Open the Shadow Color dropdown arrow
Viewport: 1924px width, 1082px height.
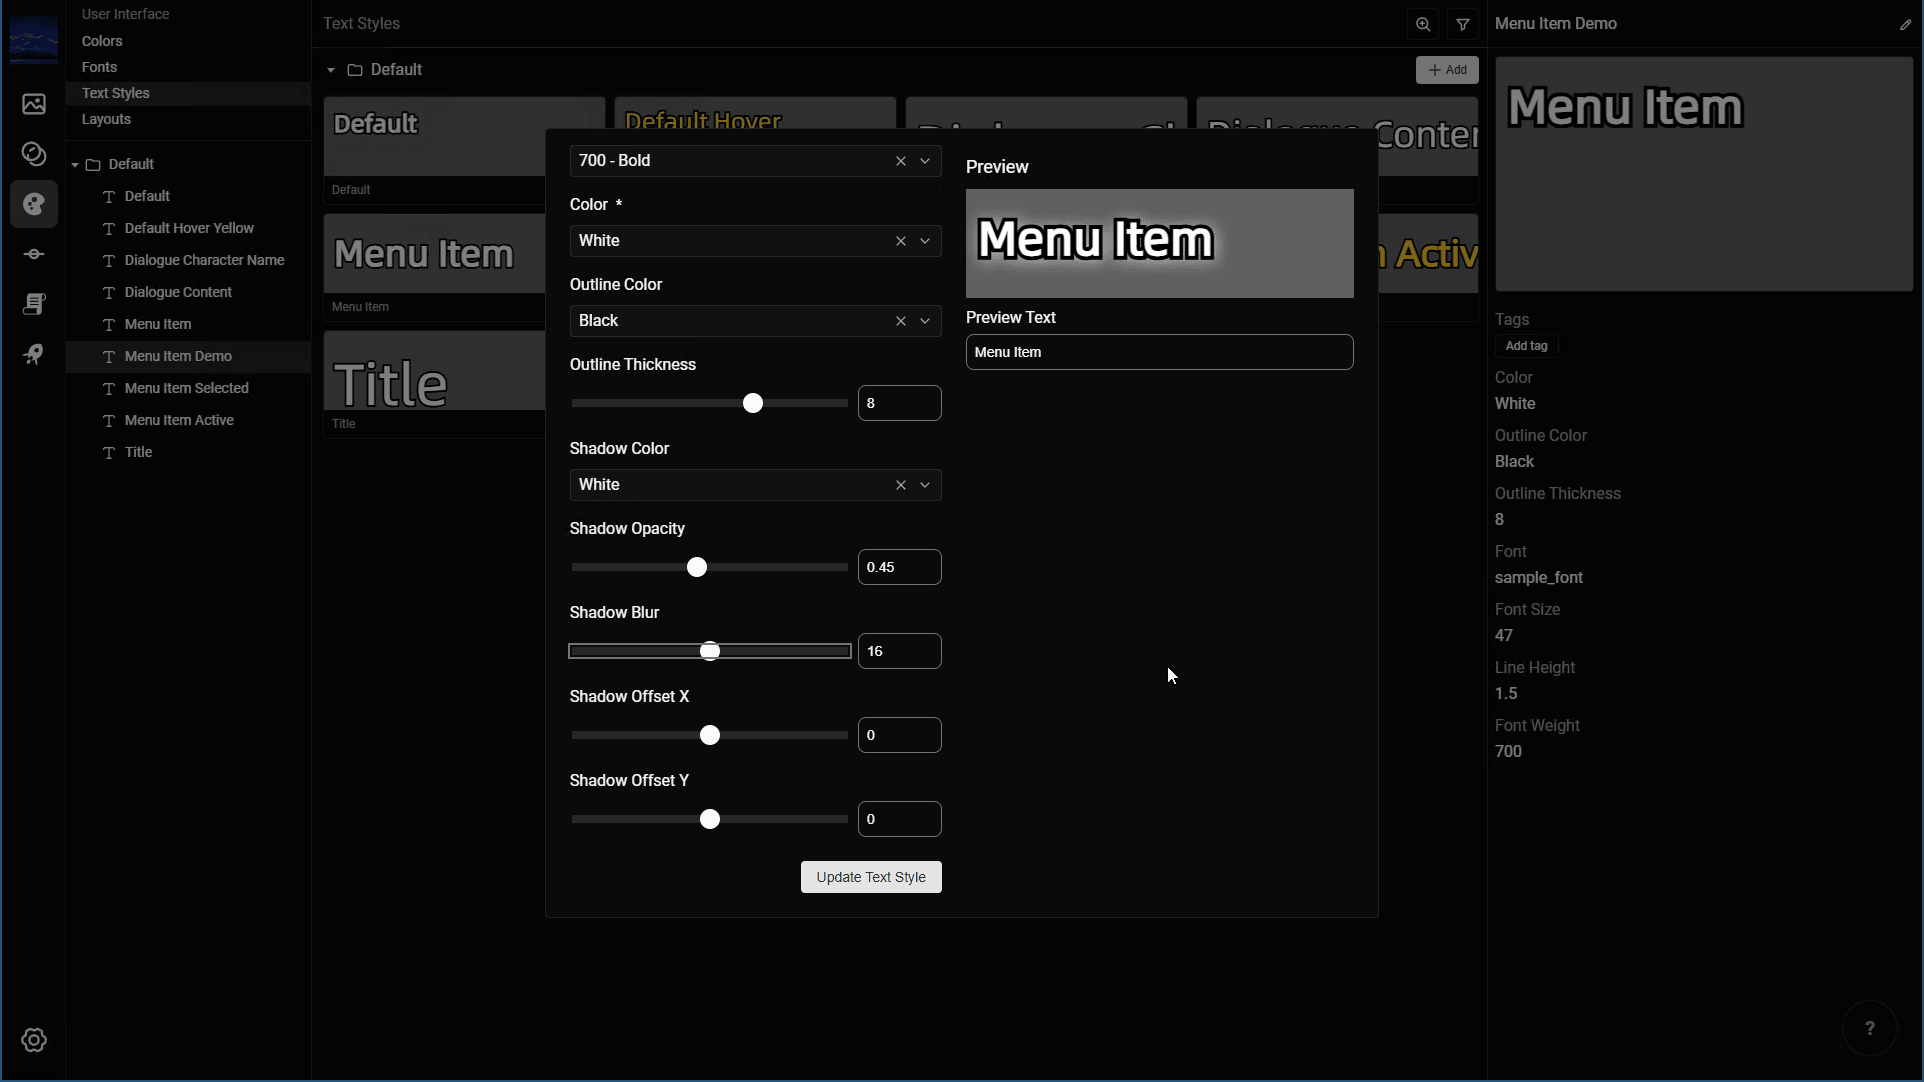(x=925, y=485)
